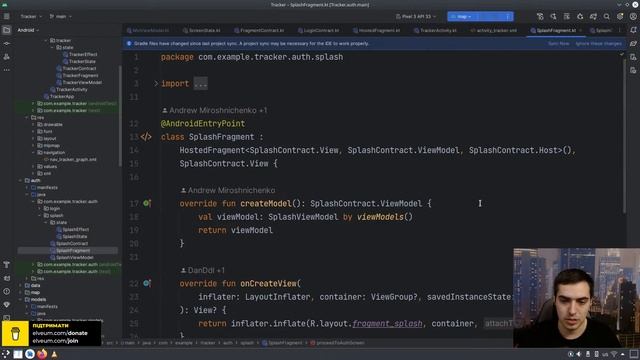Select SplashViewModel file in project tree
Screen dimensions: 640x360
coord(74,258)
